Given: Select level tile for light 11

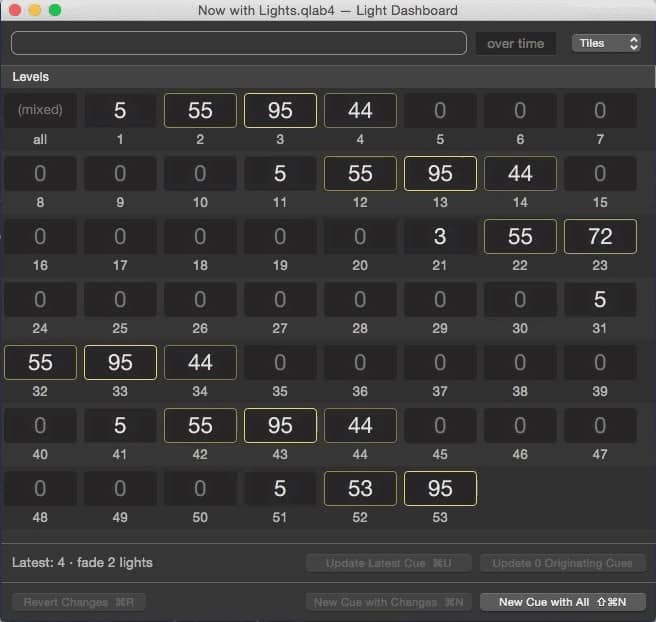Looking at the screenshot, I should point(280,174).
